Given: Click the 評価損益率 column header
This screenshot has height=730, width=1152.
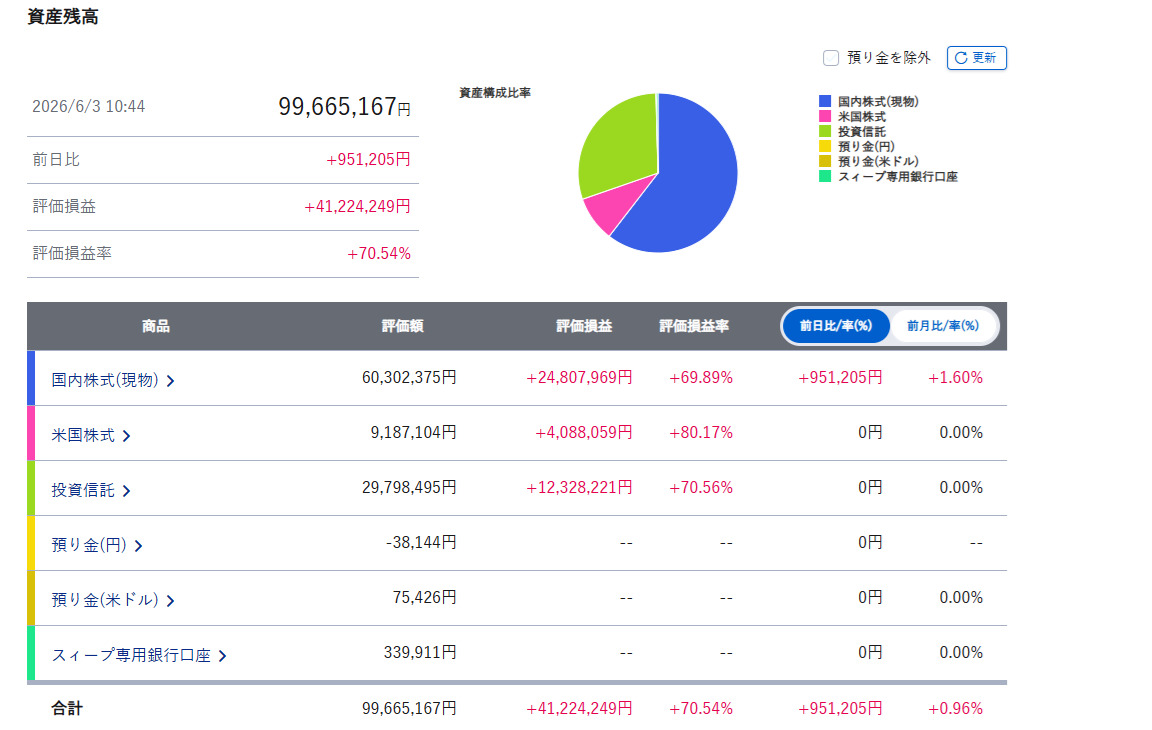Looking at the screenshot, I should (694, 326).
